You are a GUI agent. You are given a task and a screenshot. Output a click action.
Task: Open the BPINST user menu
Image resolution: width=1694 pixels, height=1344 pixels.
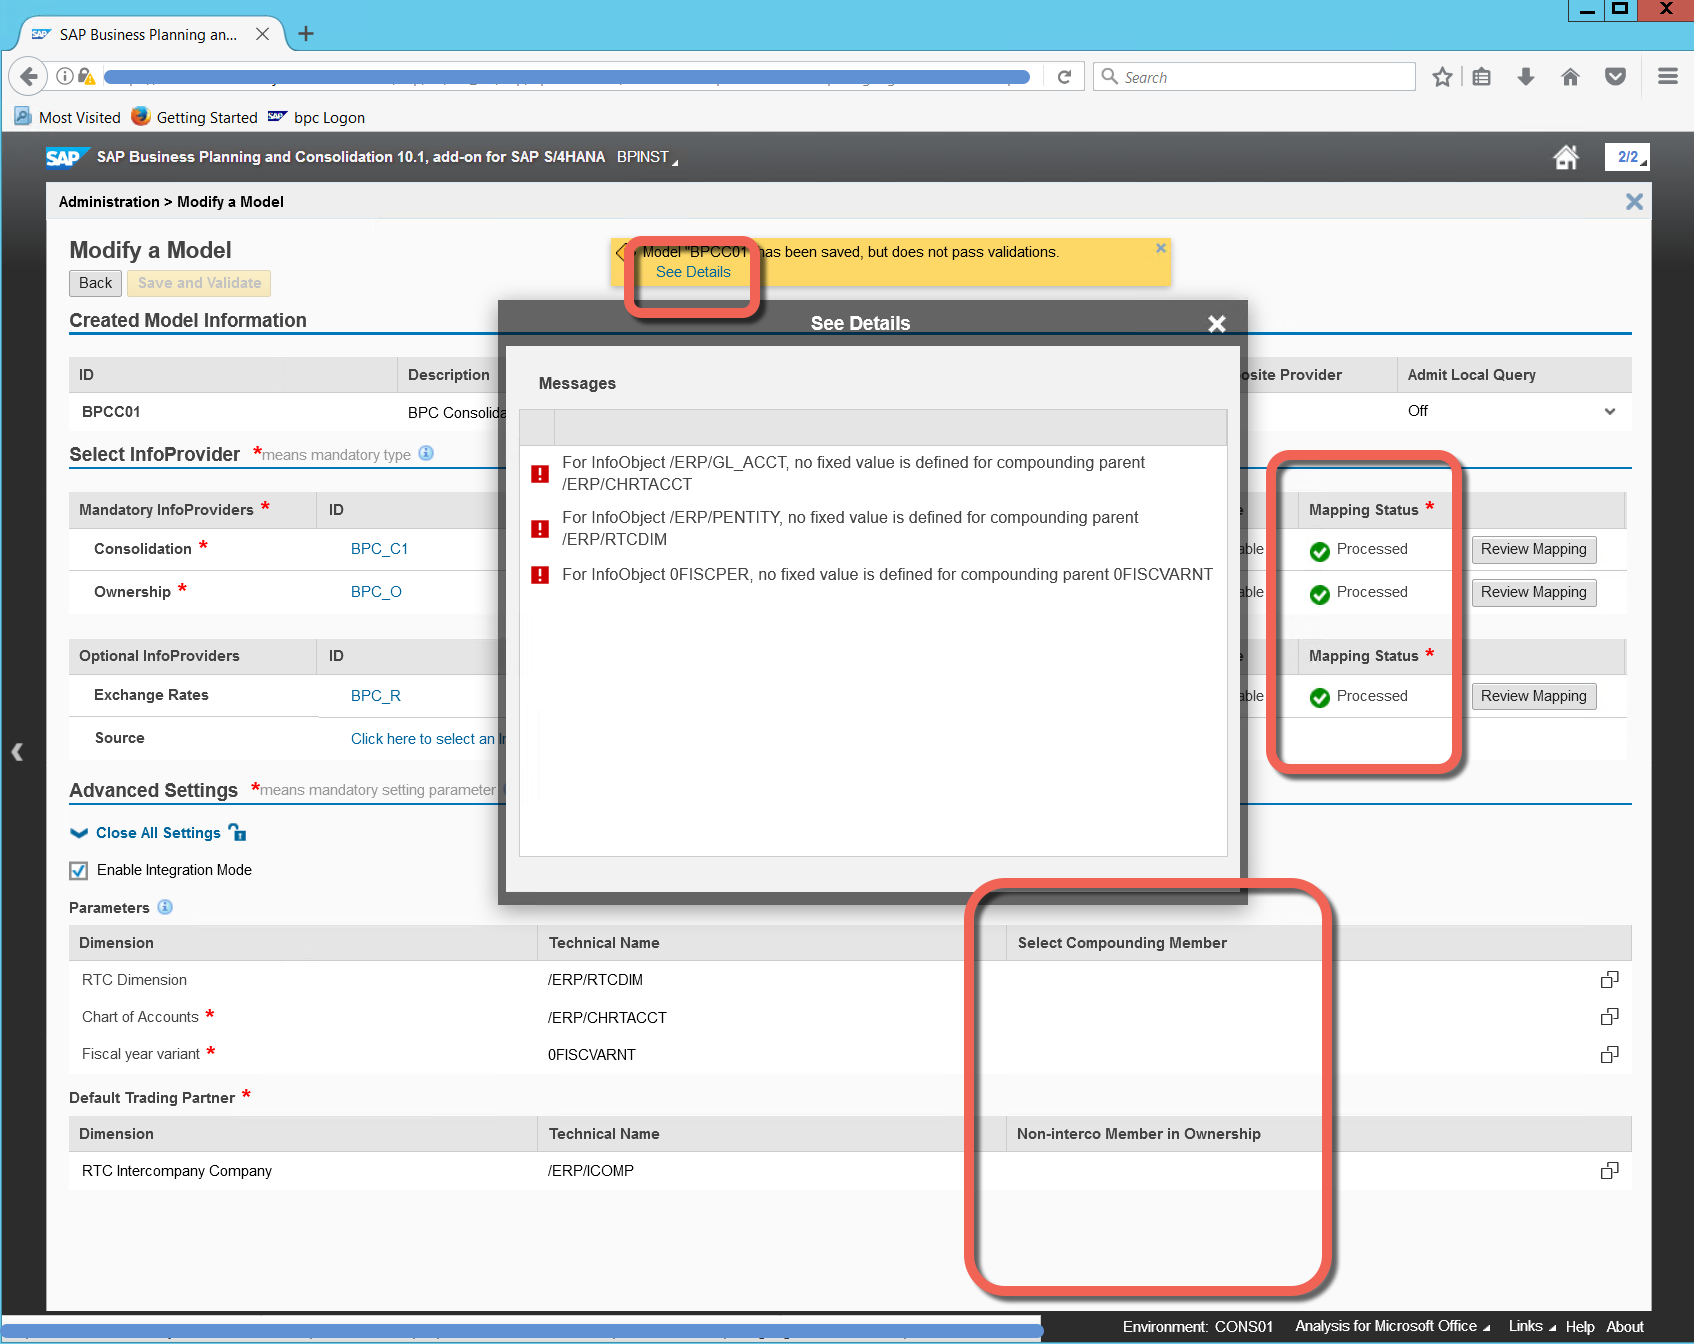coord(646,157)
